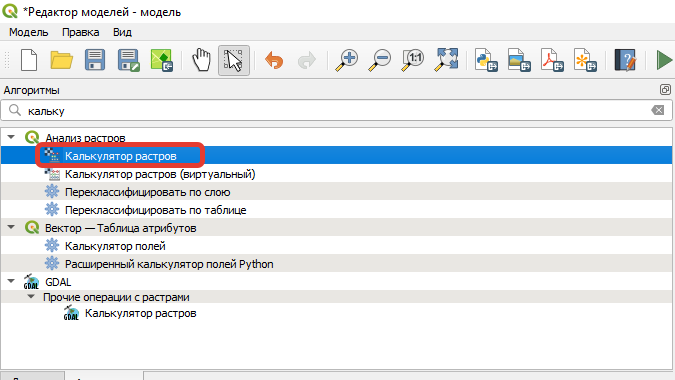Collapse the Анализ растров group
675x380 pixels.
(x=11, y=137)
